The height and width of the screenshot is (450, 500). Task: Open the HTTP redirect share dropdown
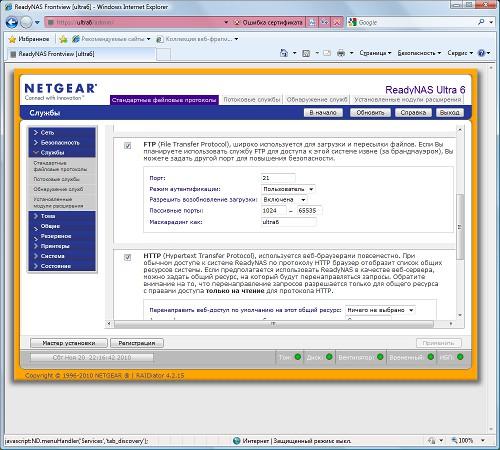pyautogui.click(x=380, y=310)
